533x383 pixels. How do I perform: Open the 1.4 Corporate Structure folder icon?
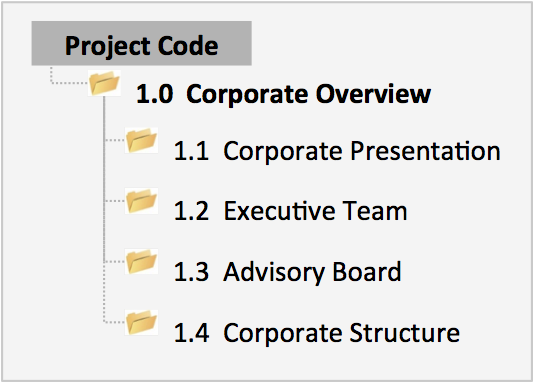(141, 323)
